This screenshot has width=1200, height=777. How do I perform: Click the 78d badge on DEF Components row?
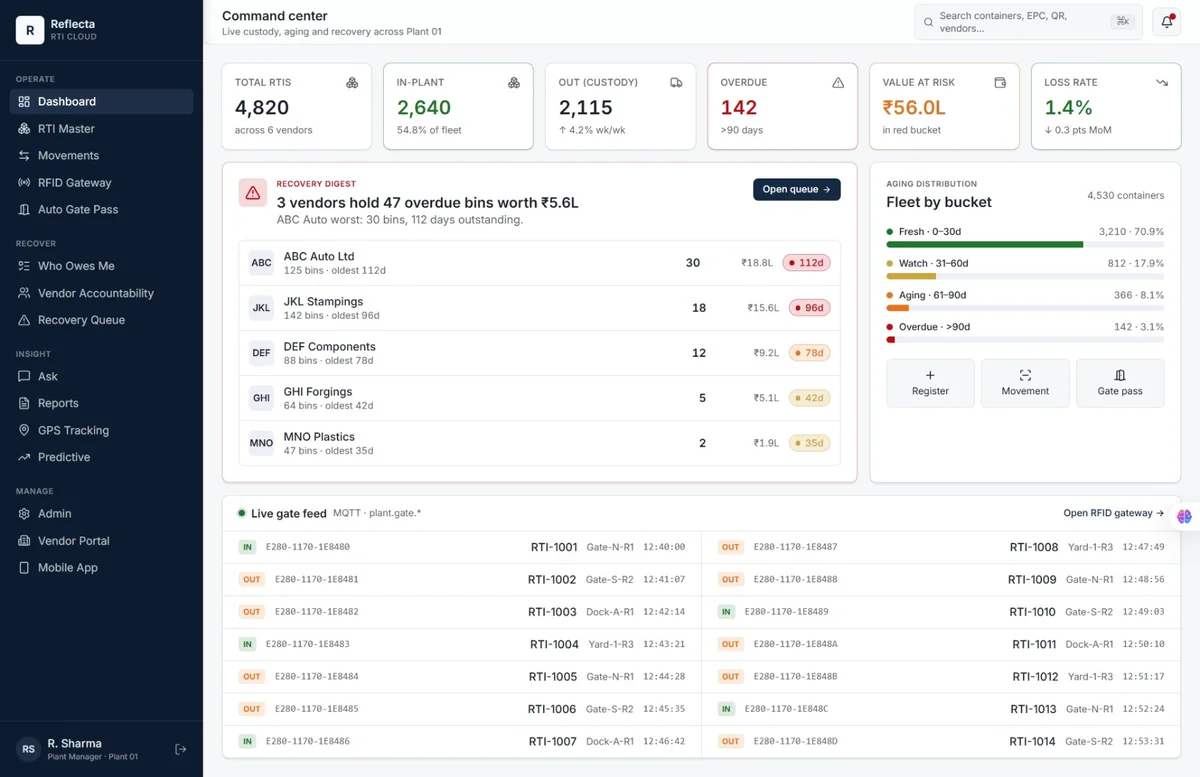tap(809, 353)
